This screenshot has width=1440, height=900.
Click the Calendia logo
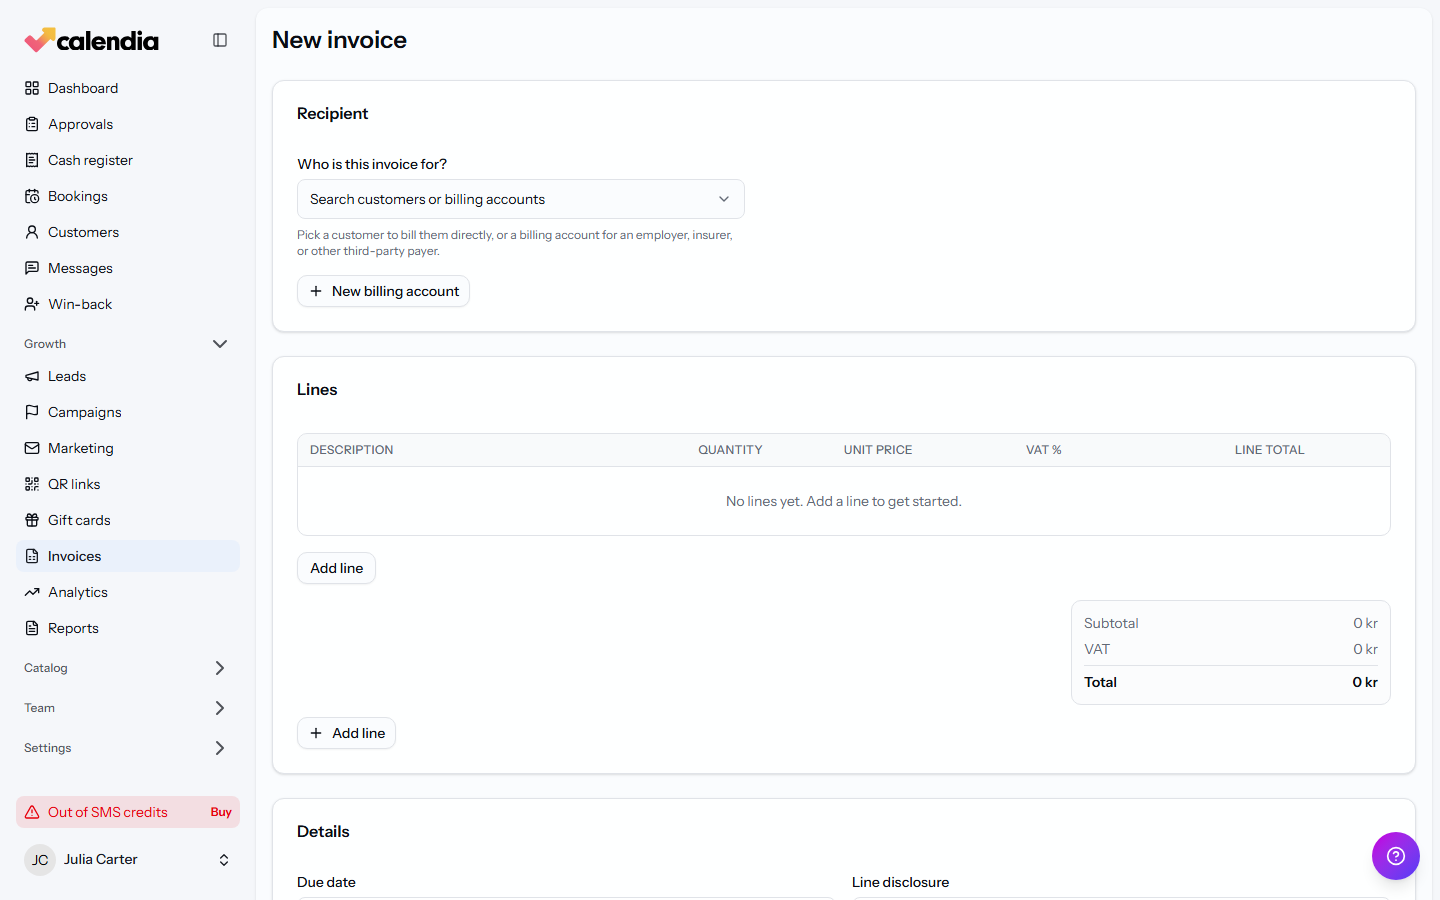coord(92,40)
